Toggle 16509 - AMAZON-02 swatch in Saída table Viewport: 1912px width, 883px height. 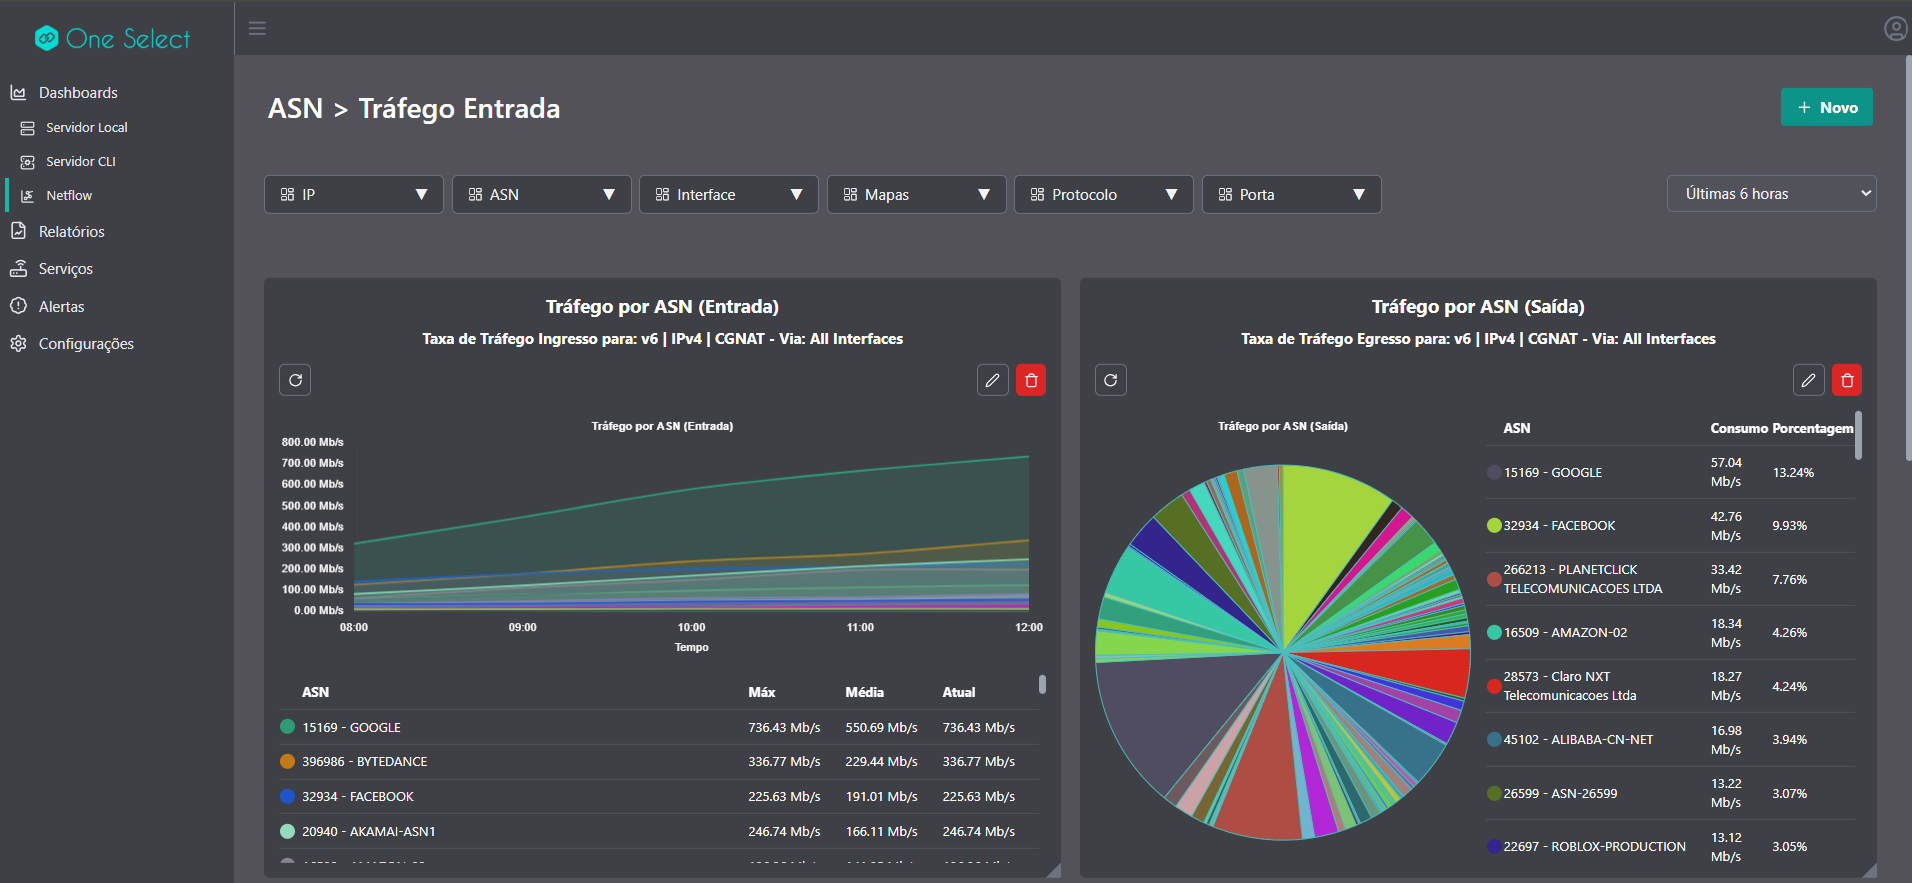(x=1494, y=633)
